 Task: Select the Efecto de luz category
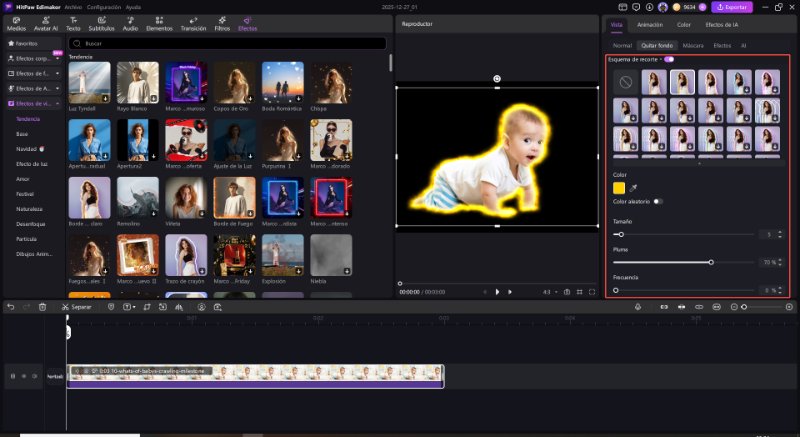(x=32, y=164)
